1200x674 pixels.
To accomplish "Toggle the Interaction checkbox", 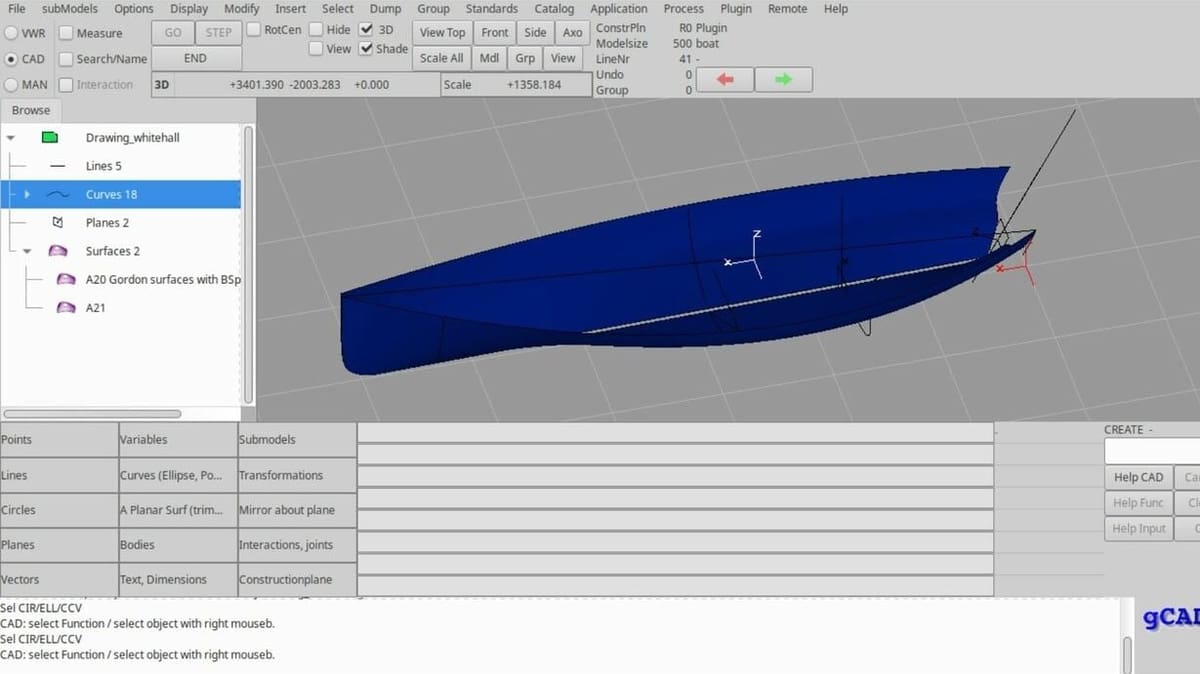I will 66,85.
